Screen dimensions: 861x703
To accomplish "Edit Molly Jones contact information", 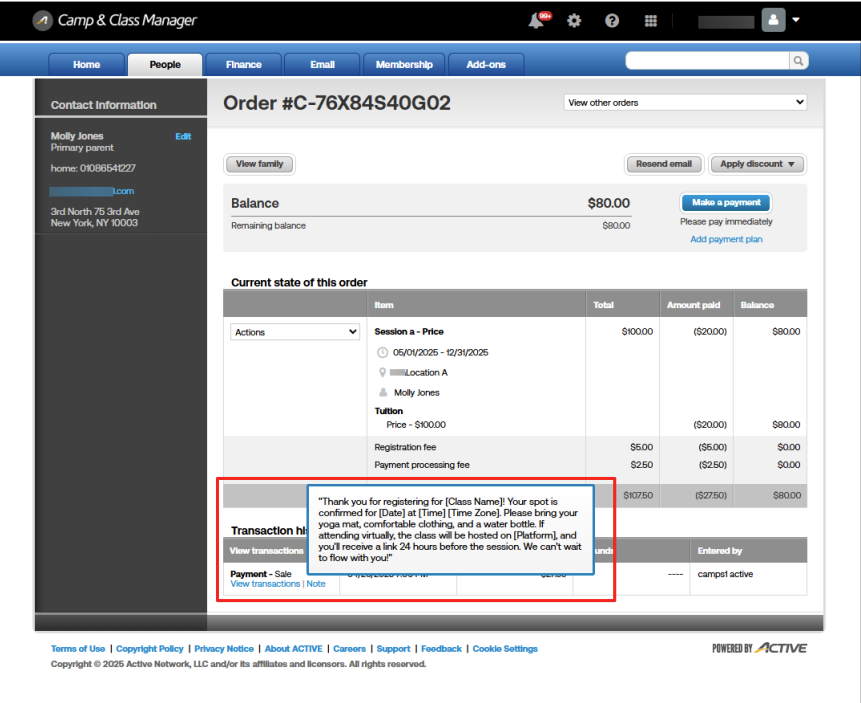I will click(x=183, y=136).
